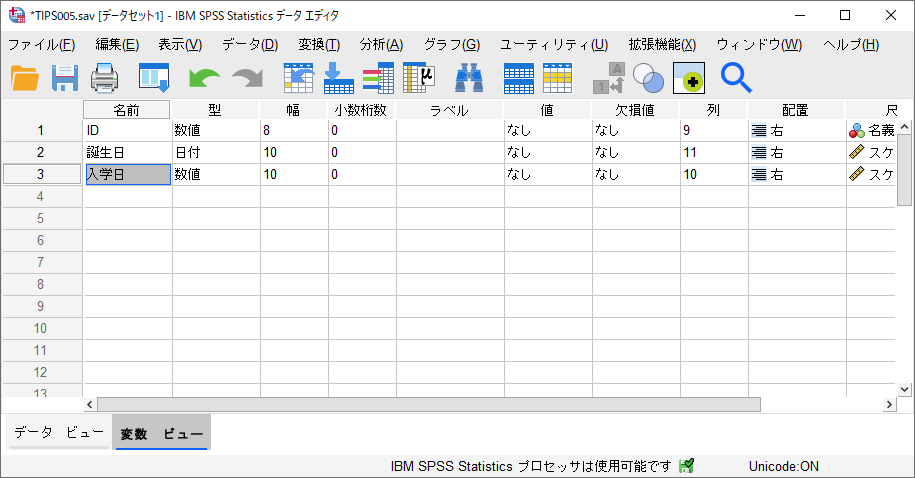Screen dimensions: 915x478
Task: Open the データ(D) menu
Action: pyautogui.click(x=250, y=45)
